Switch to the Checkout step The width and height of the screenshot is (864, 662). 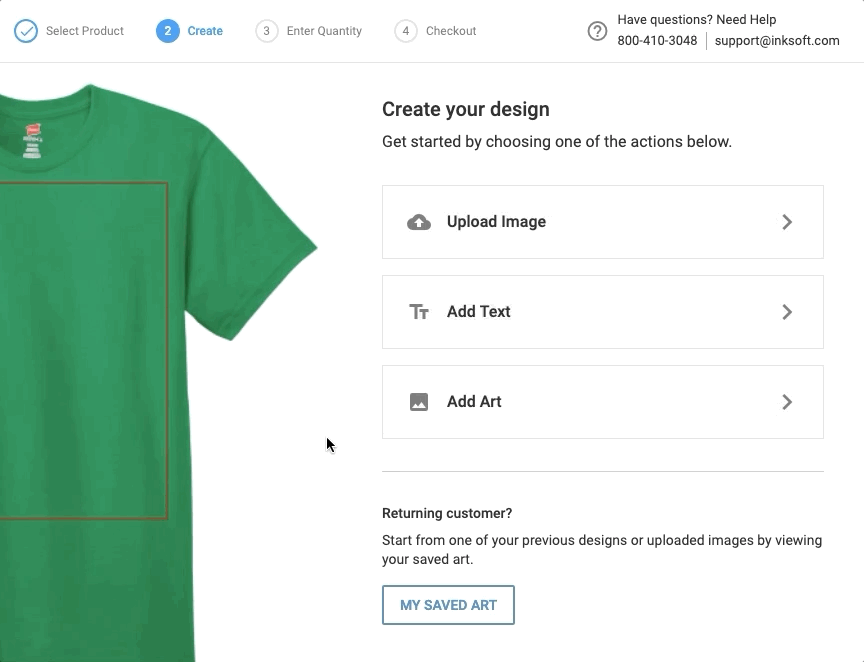point(450,31)
